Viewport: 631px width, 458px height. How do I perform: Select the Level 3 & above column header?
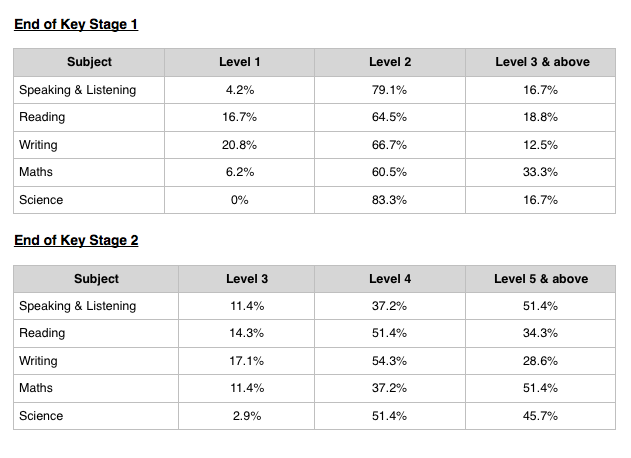click(x=540, y=62)
